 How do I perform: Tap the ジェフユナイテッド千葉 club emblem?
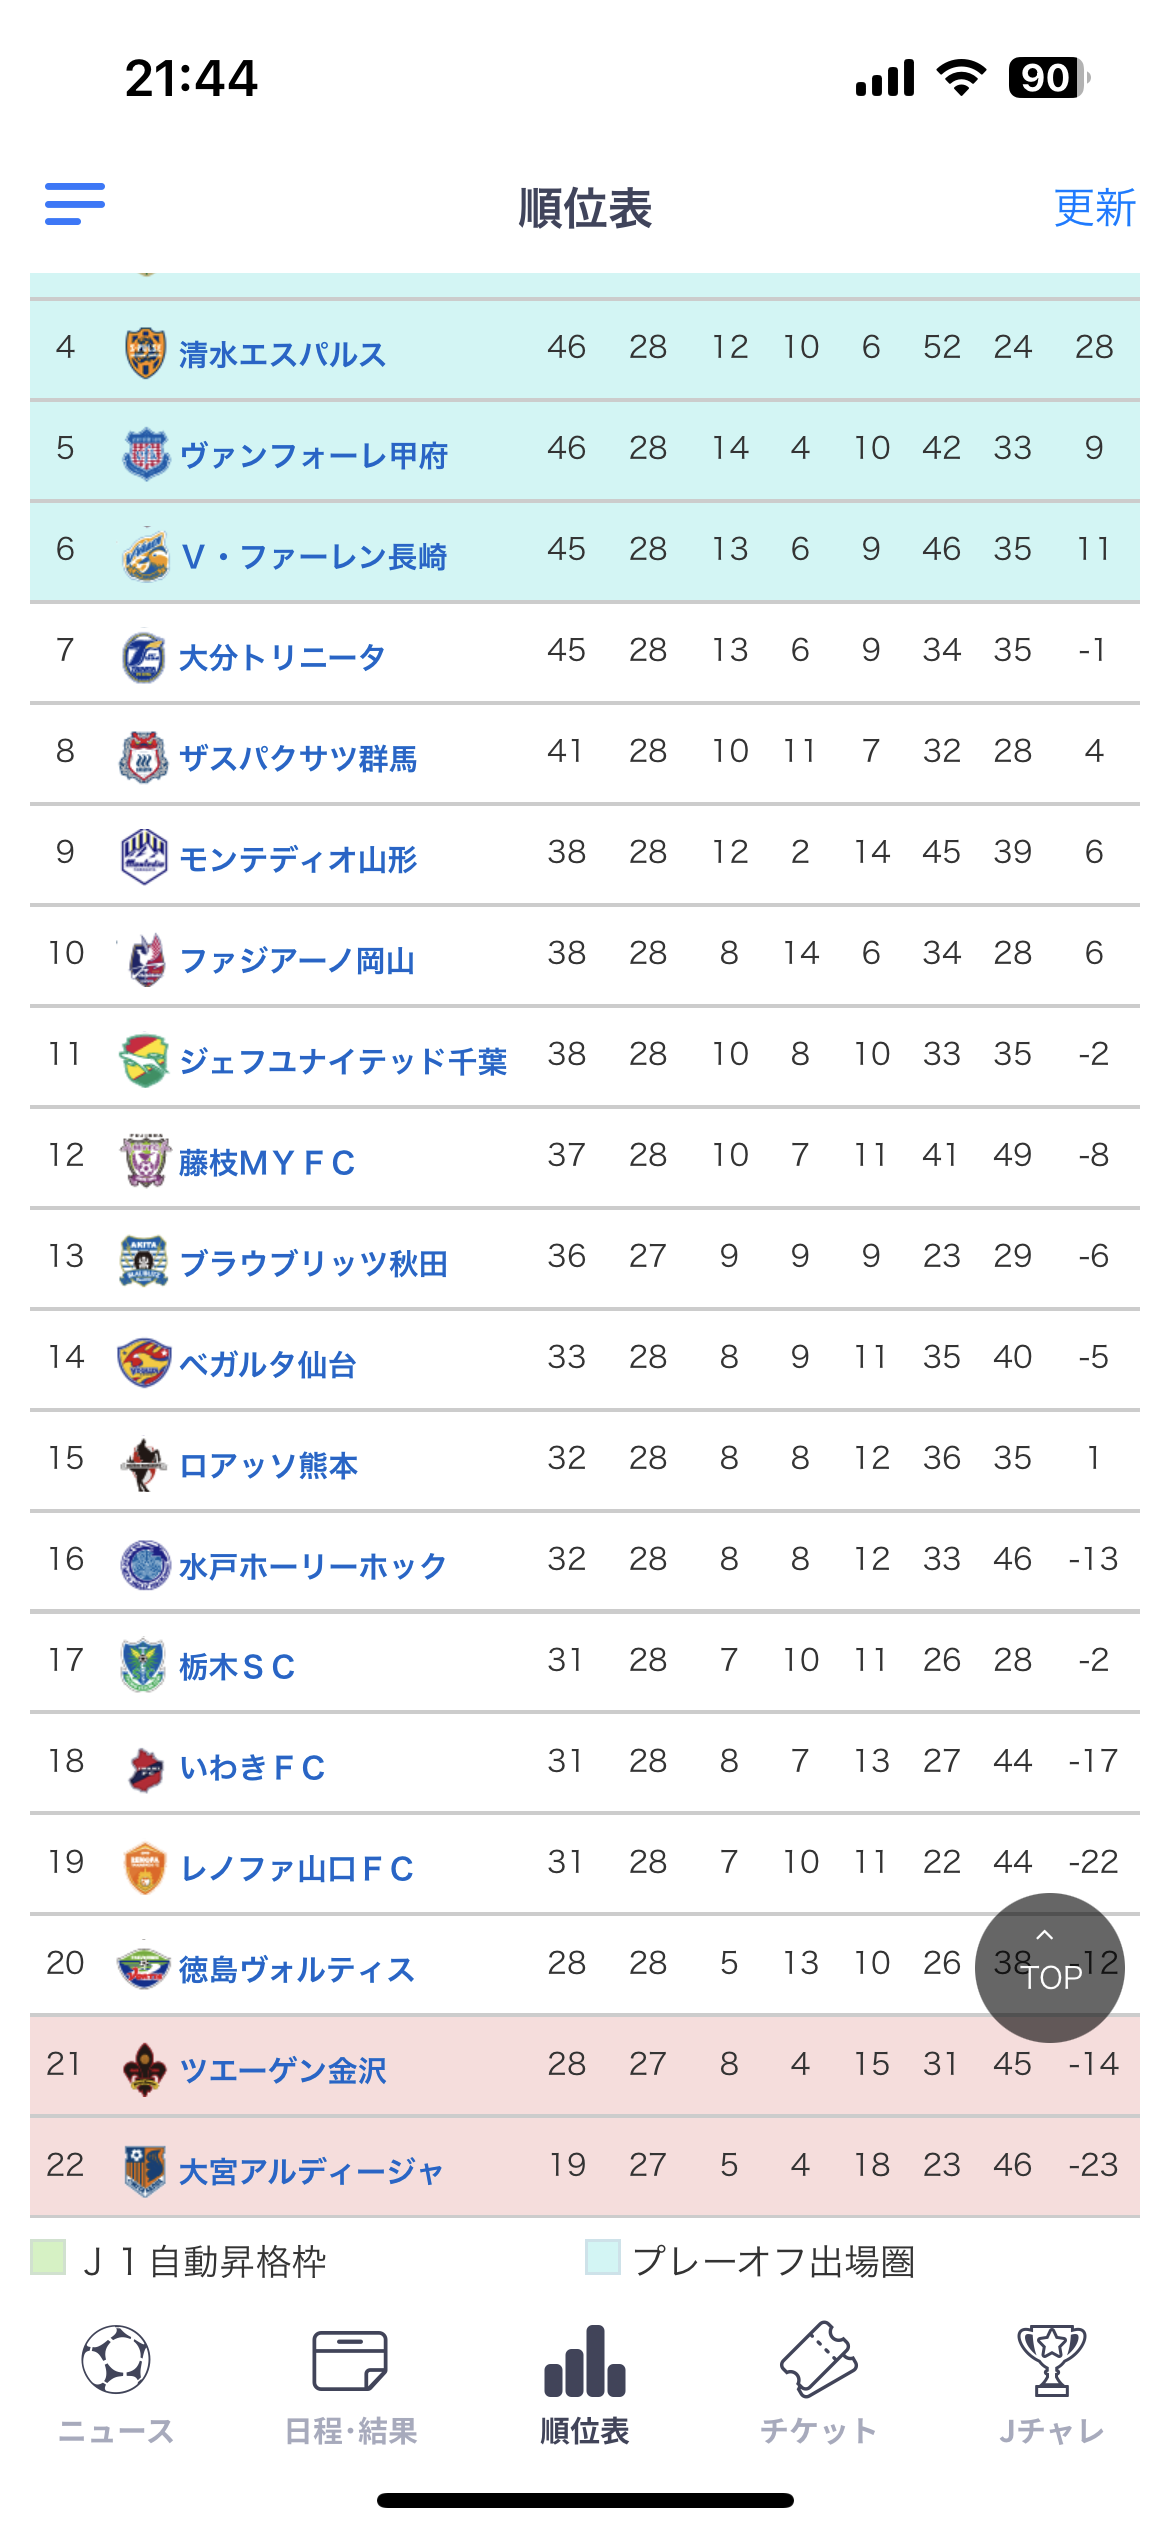144,1060
